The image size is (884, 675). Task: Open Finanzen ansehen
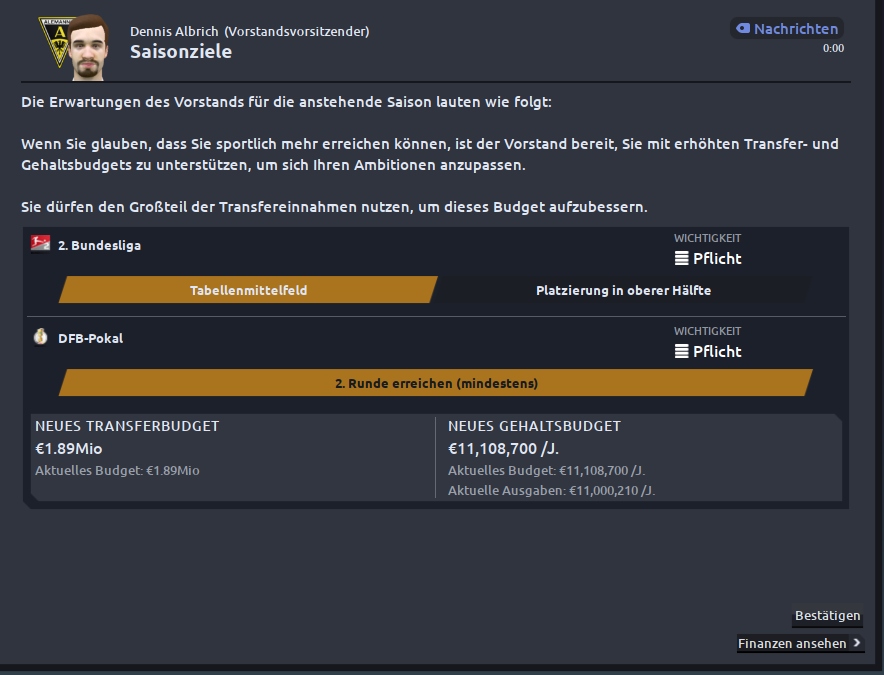tap(792, 643)
